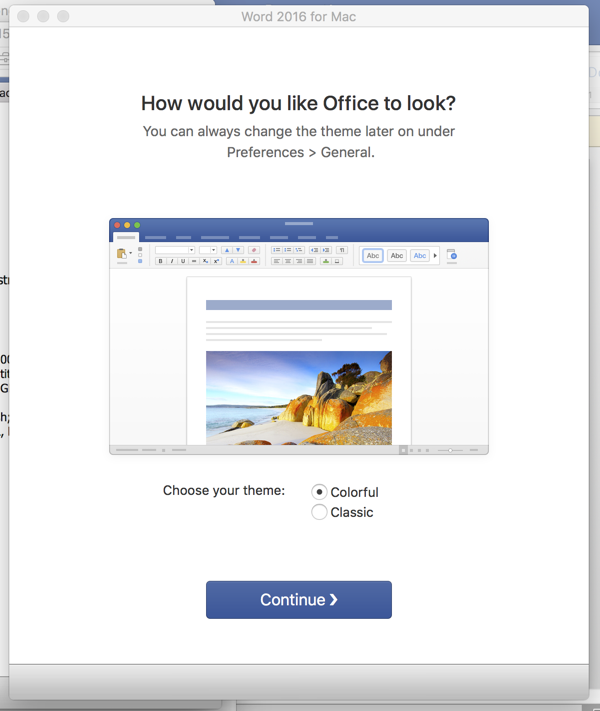Image resolution: width=600 pixels, height=711 pixels.
Task: Click the bullet list icon in preview
Action: coord(276,250)
